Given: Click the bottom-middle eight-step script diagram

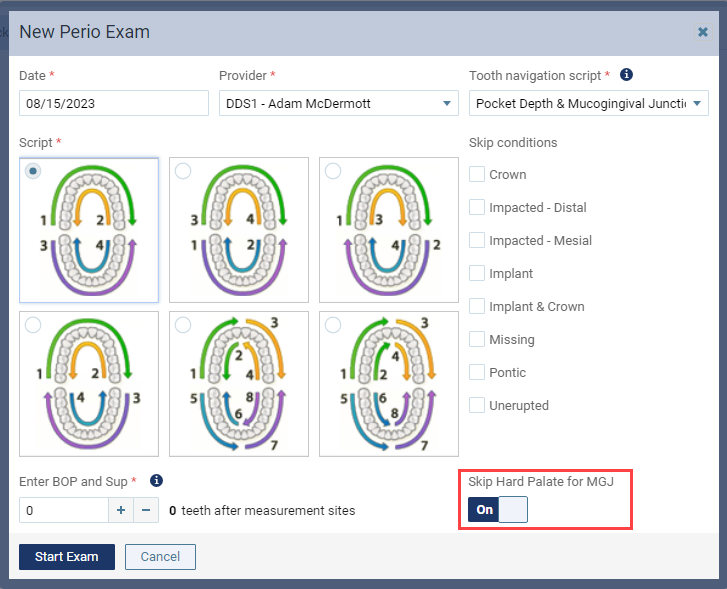Looking at the screenshot, I should pos(239,384).
